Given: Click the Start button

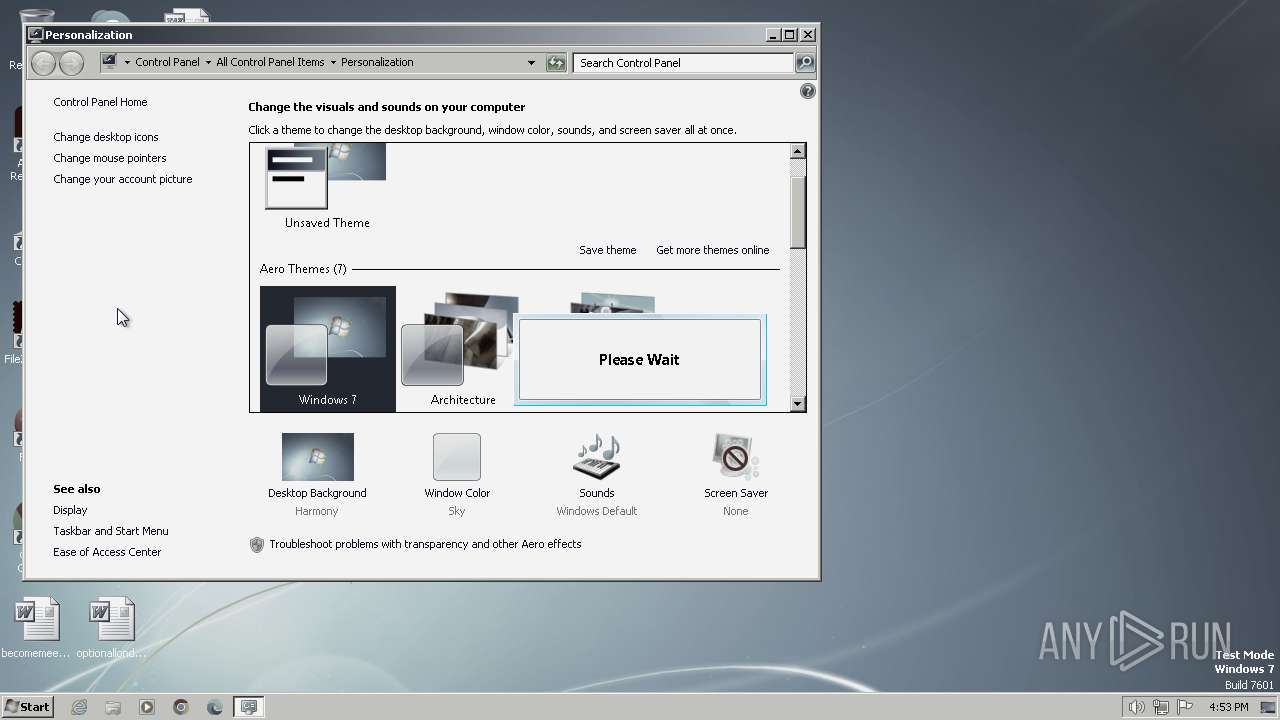Looking at the screenshot, I should click(x=27, y=707).
